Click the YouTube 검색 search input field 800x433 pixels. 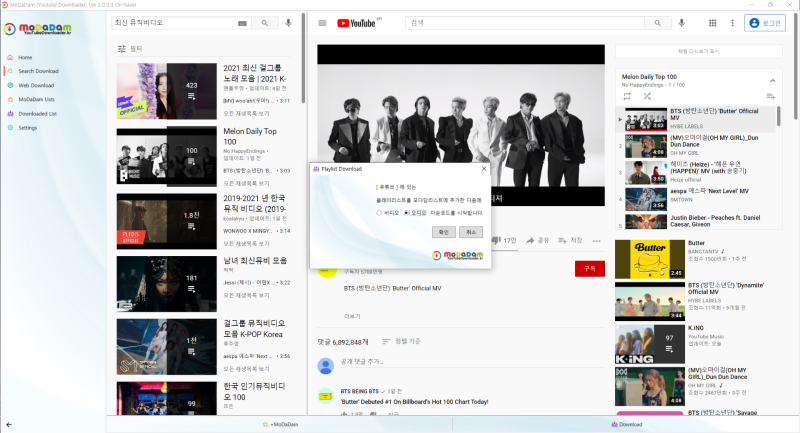(526, 23)
